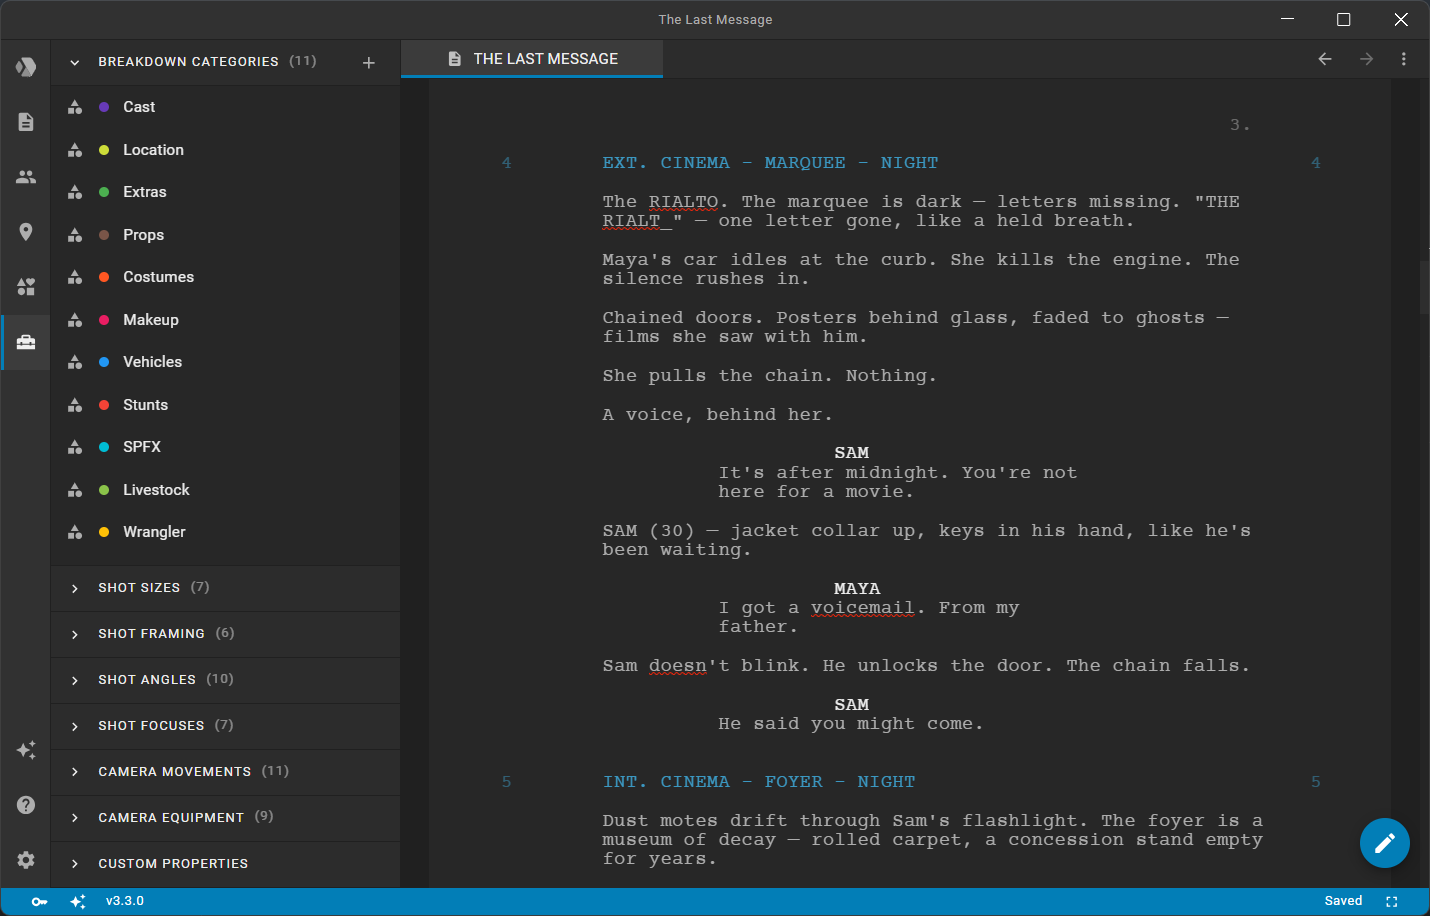1430x916 pixels.
Task: Click the MAYA character cue
Action: click(x=857, y=589)
